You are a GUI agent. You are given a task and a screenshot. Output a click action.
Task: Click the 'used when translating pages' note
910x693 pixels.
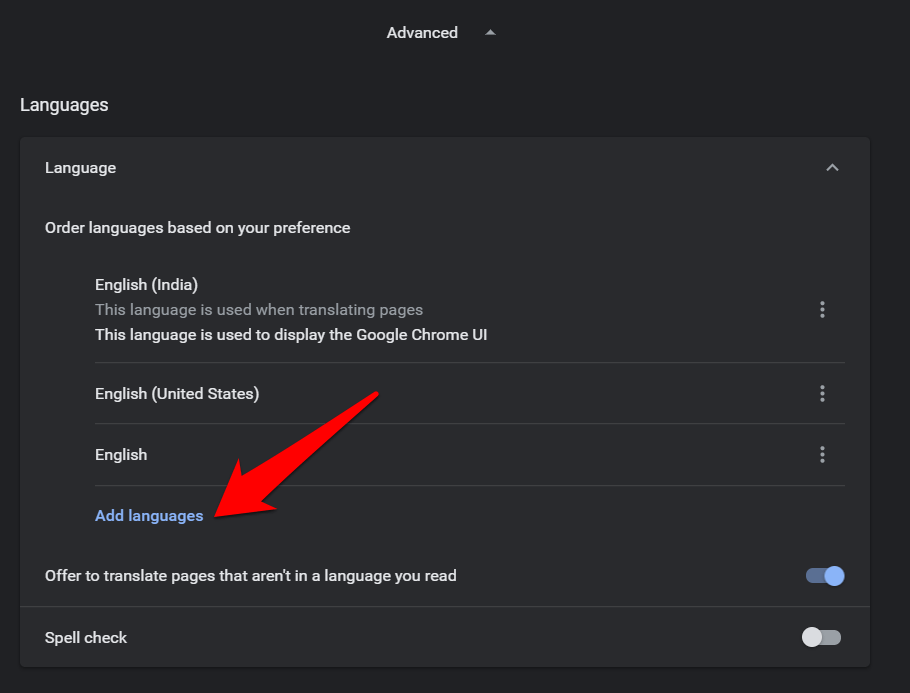click(259, 310)
